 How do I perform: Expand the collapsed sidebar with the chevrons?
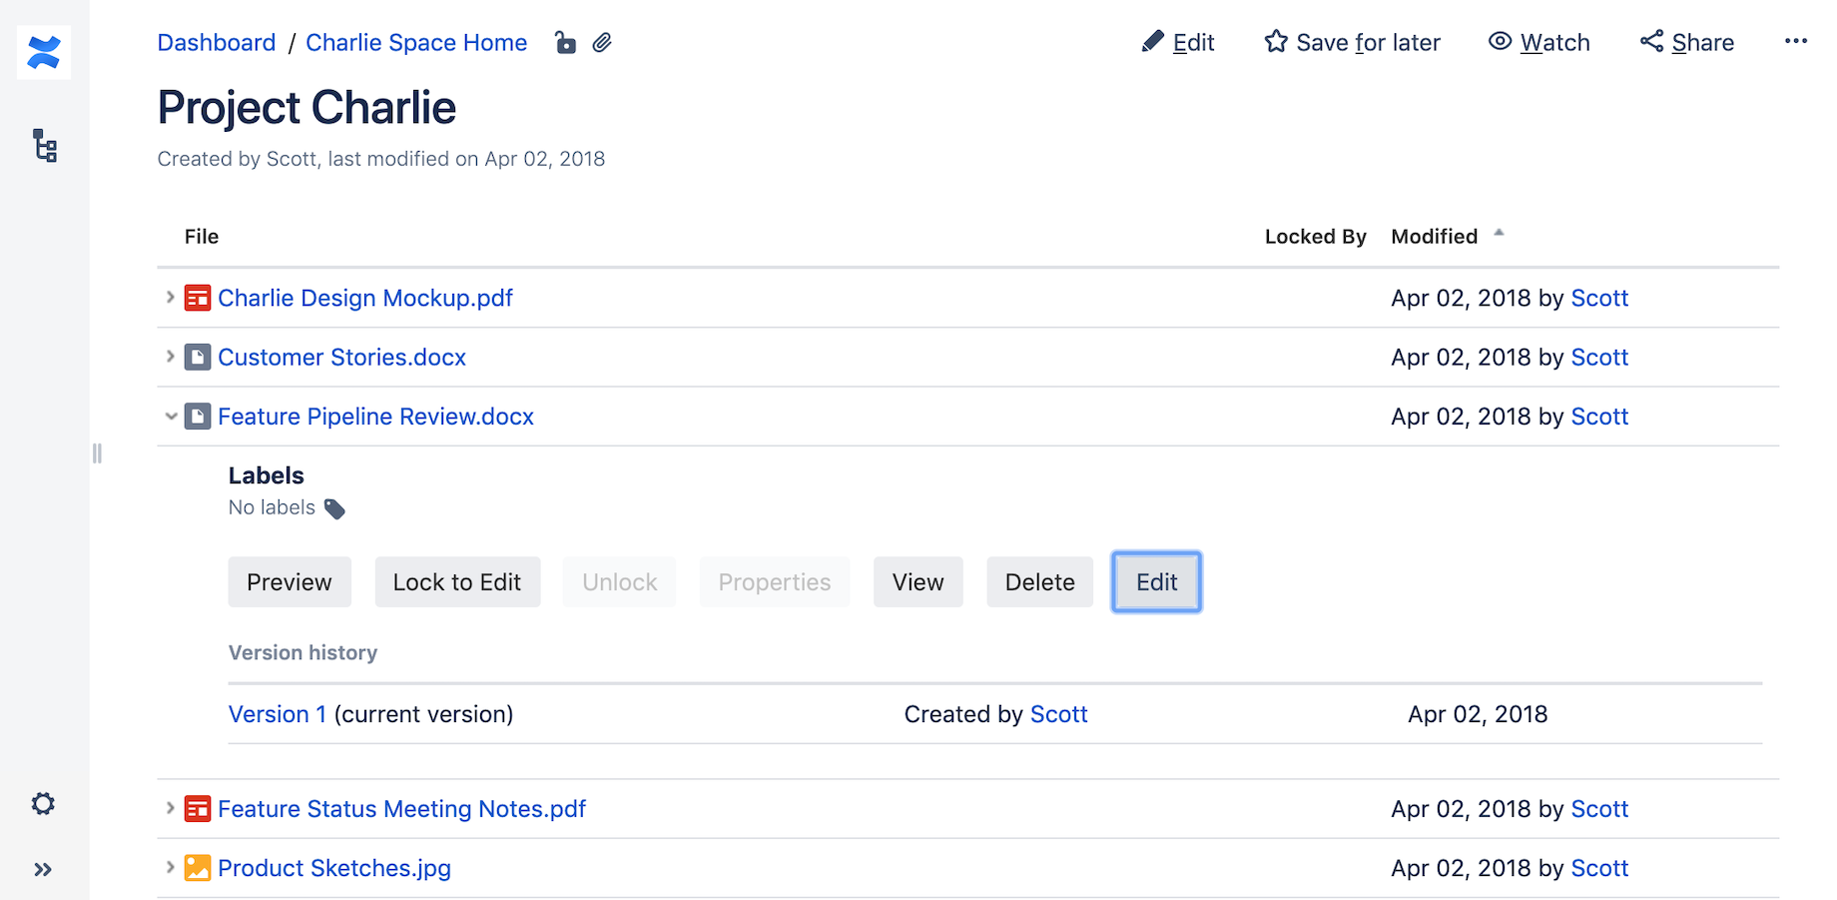coord(43,868)
